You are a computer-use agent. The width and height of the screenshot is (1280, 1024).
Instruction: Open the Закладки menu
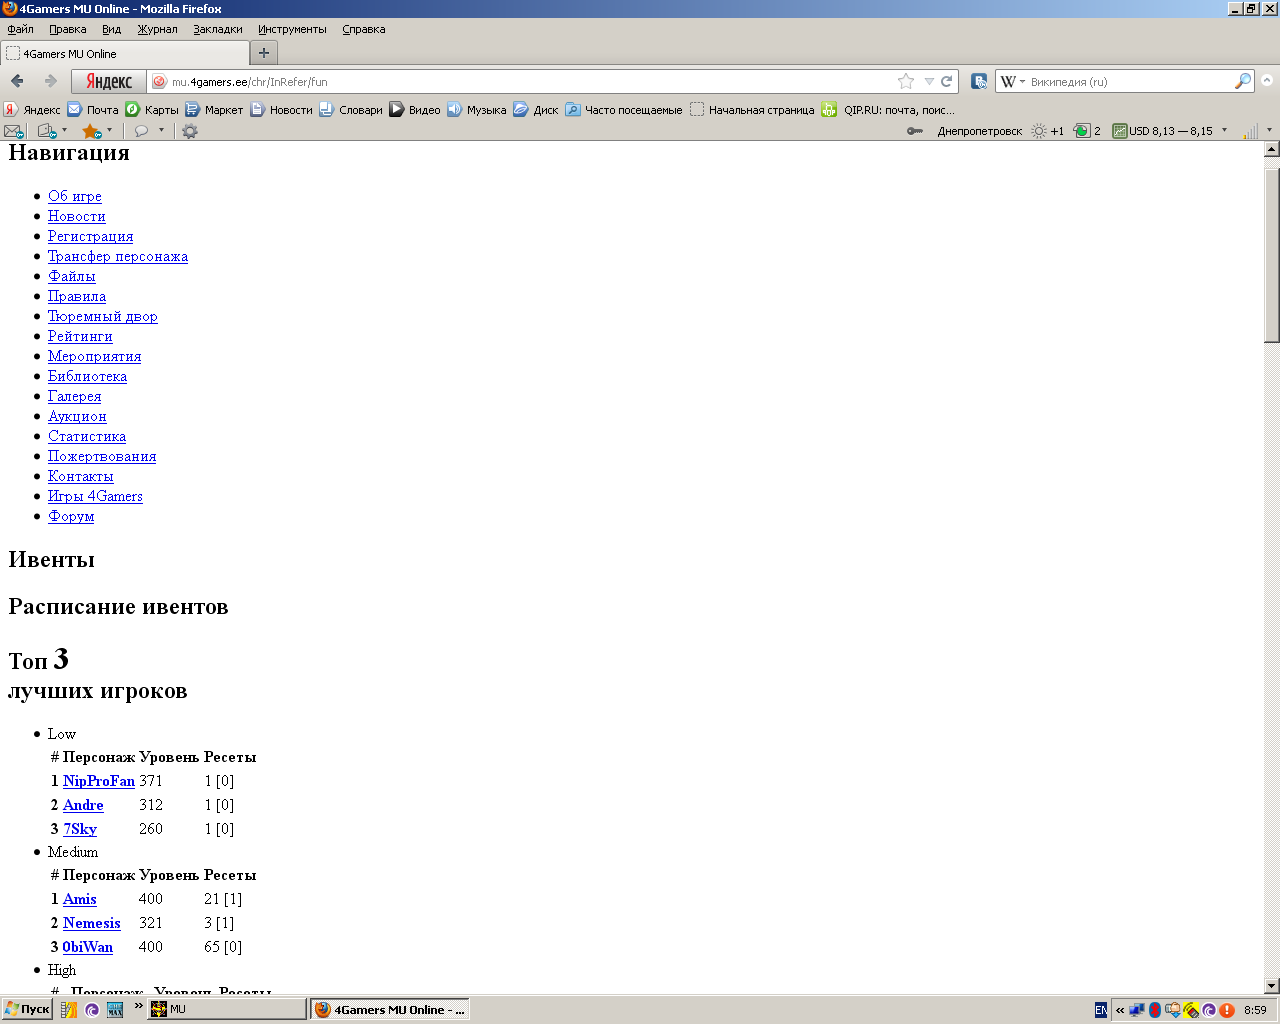point(217,29)
